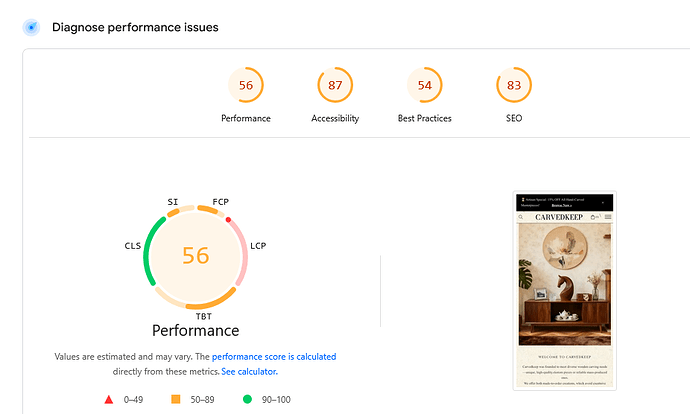Click the hamburger menu icon in site preview
This screenshot has width=690, height=414.
pos(608,217)
